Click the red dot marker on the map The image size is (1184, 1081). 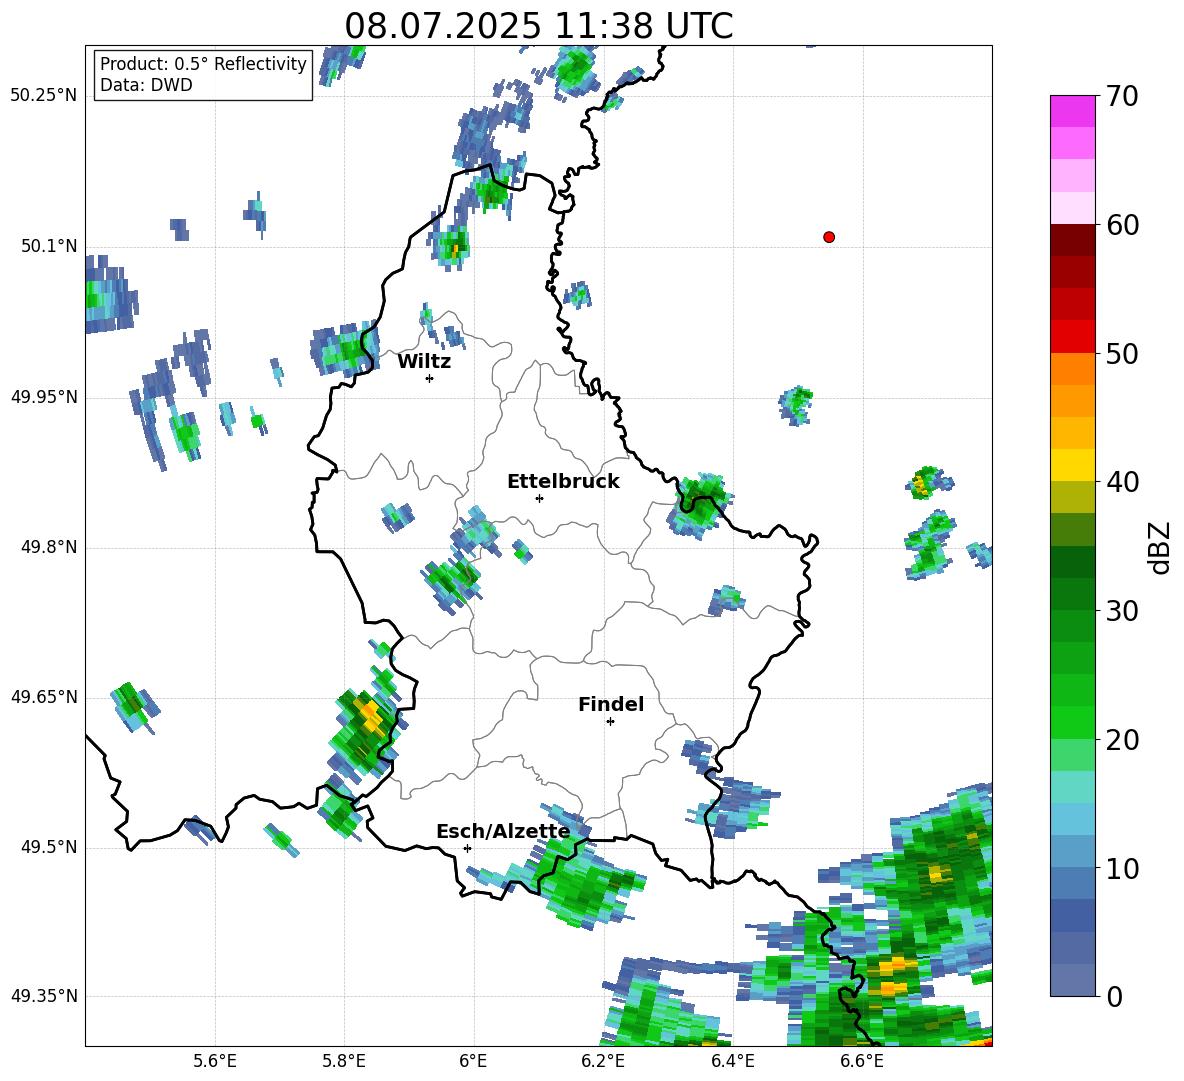[828, 237]
